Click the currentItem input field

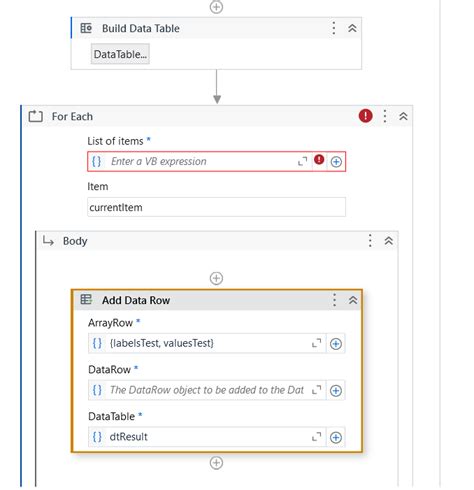pos(216,207)
